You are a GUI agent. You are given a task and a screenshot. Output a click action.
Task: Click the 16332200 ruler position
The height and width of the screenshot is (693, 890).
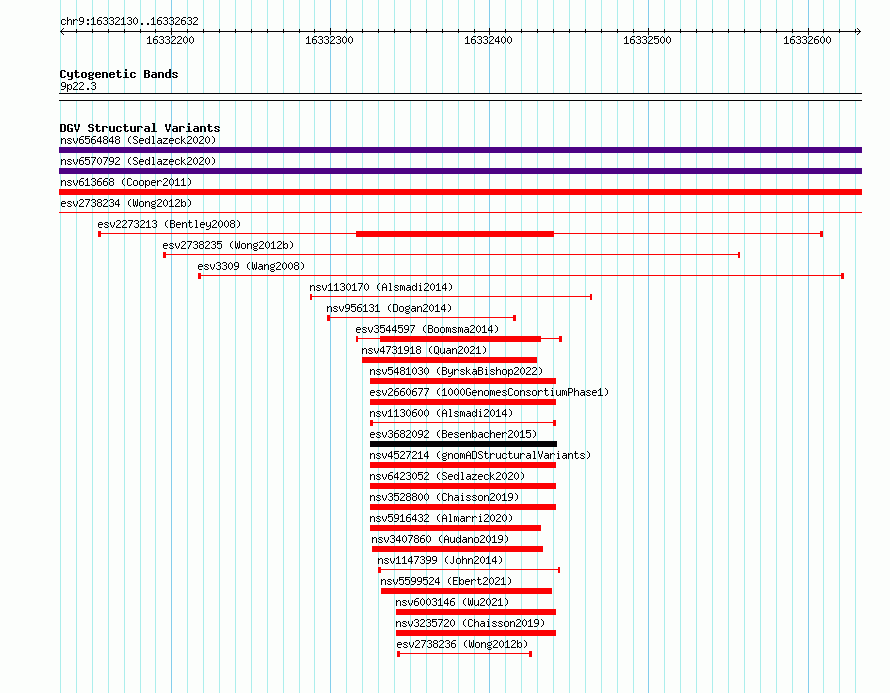(x=170, y=40)
